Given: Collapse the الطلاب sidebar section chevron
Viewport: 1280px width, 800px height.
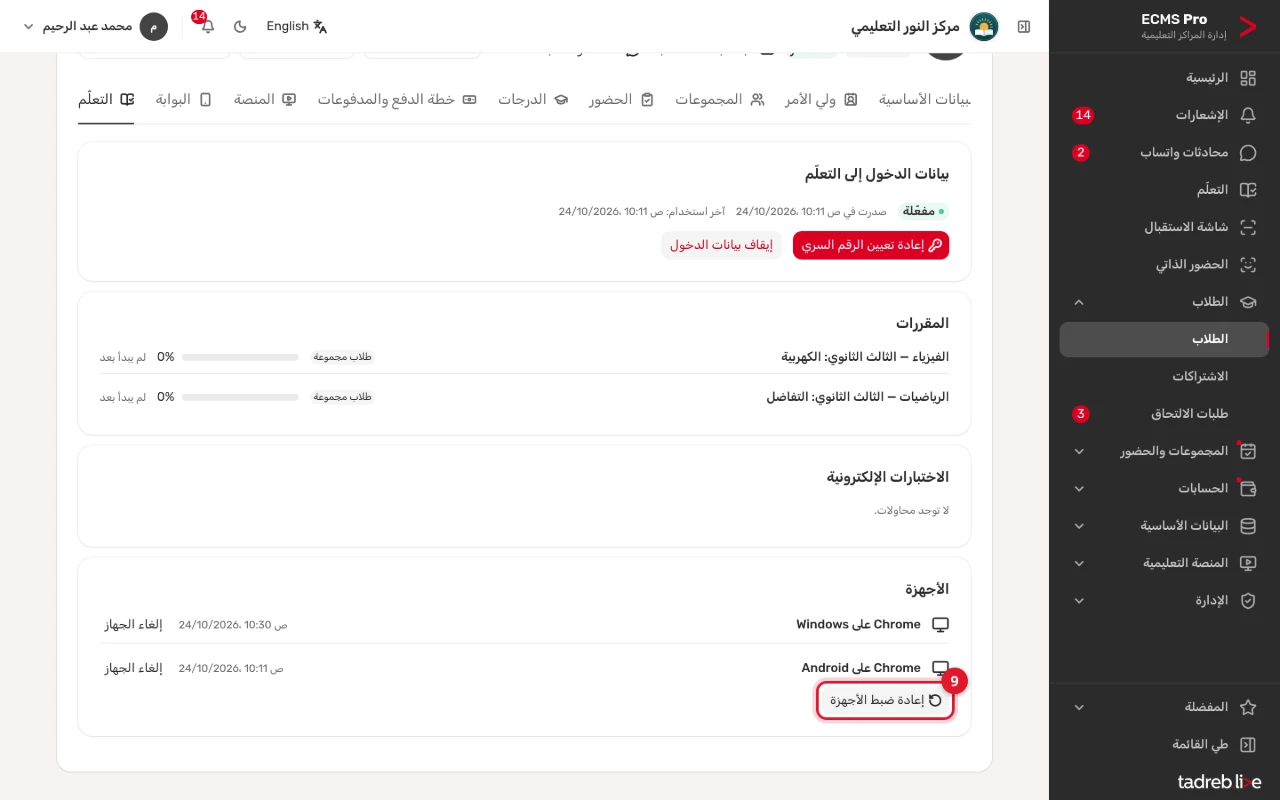Looking at the screenshot, I should 1079,302.
